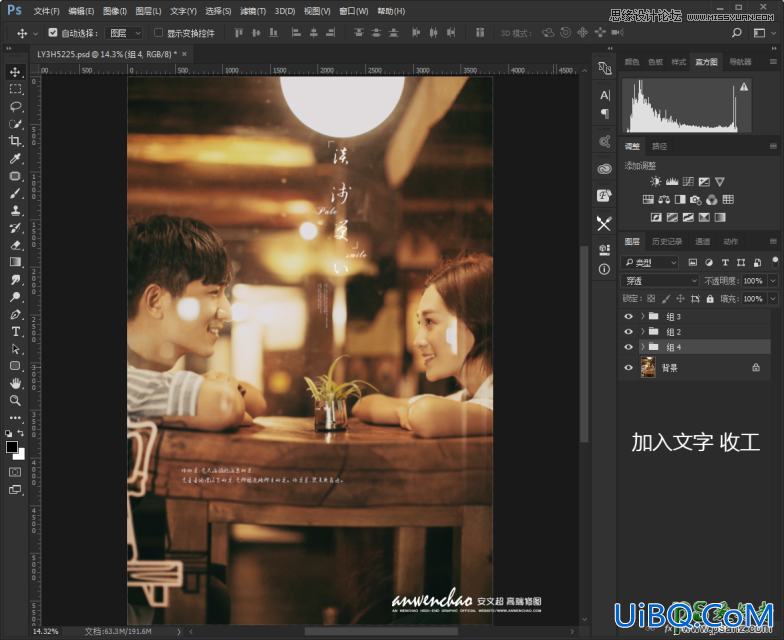Open the 文件(F) menu
The height and width of the screenshot is (640, 784).
pyautogui.click(x=46, y=11)
